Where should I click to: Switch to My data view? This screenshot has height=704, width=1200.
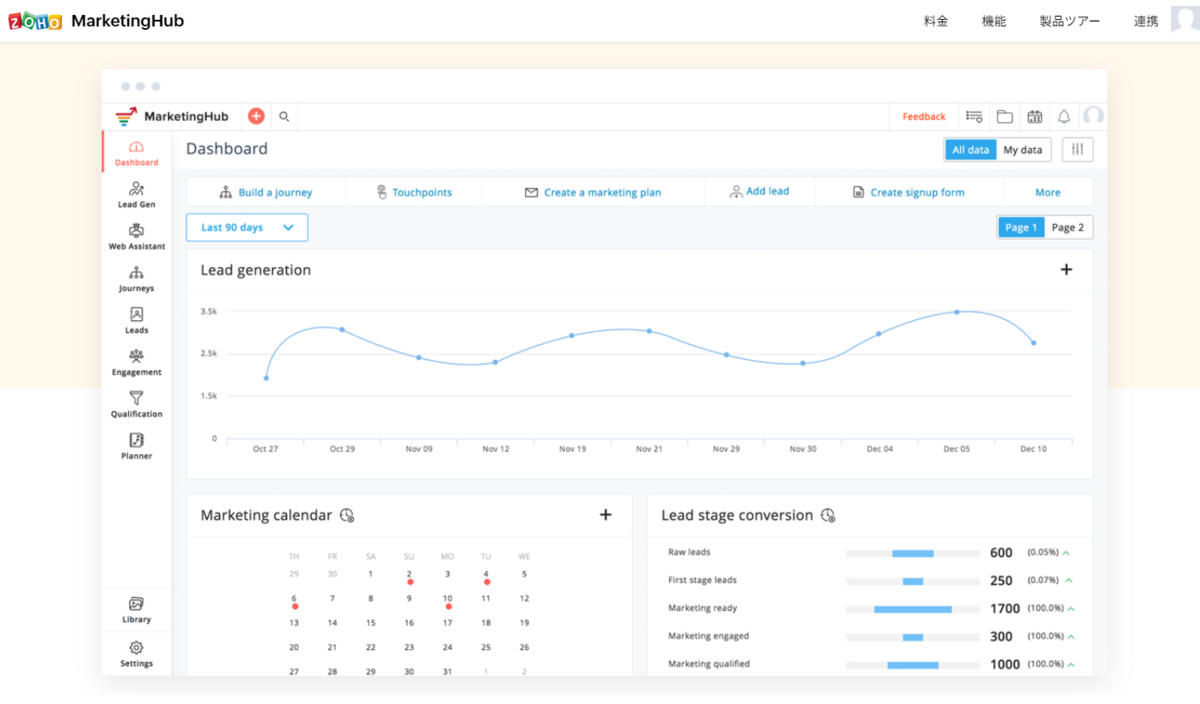[x=1023, y=150]
